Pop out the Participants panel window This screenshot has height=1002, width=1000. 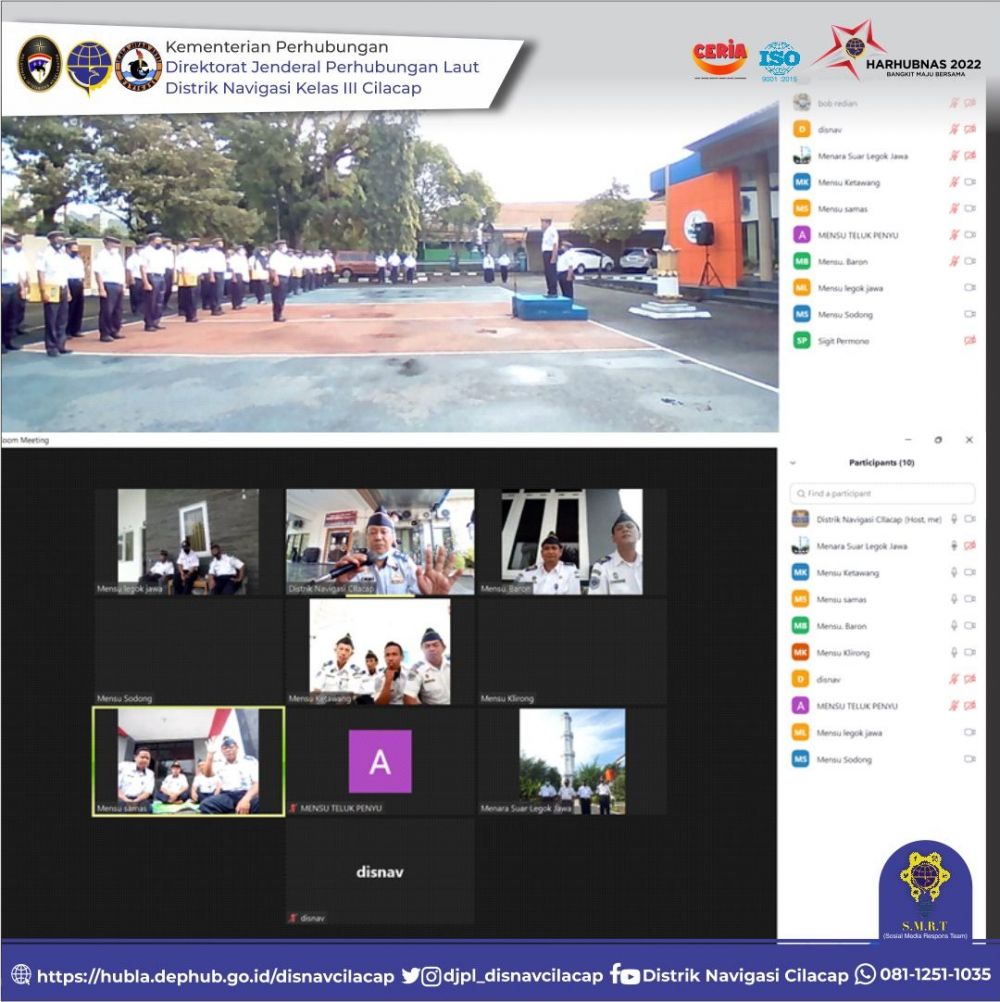coord(938,440)
